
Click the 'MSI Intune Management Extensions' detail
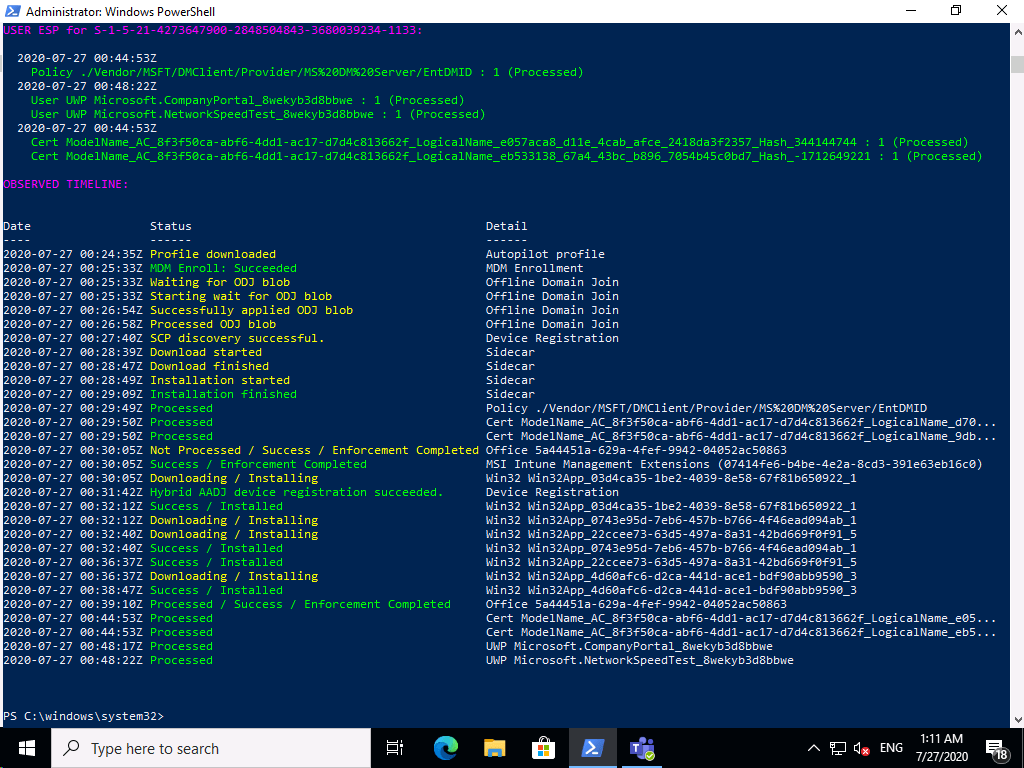734,464
